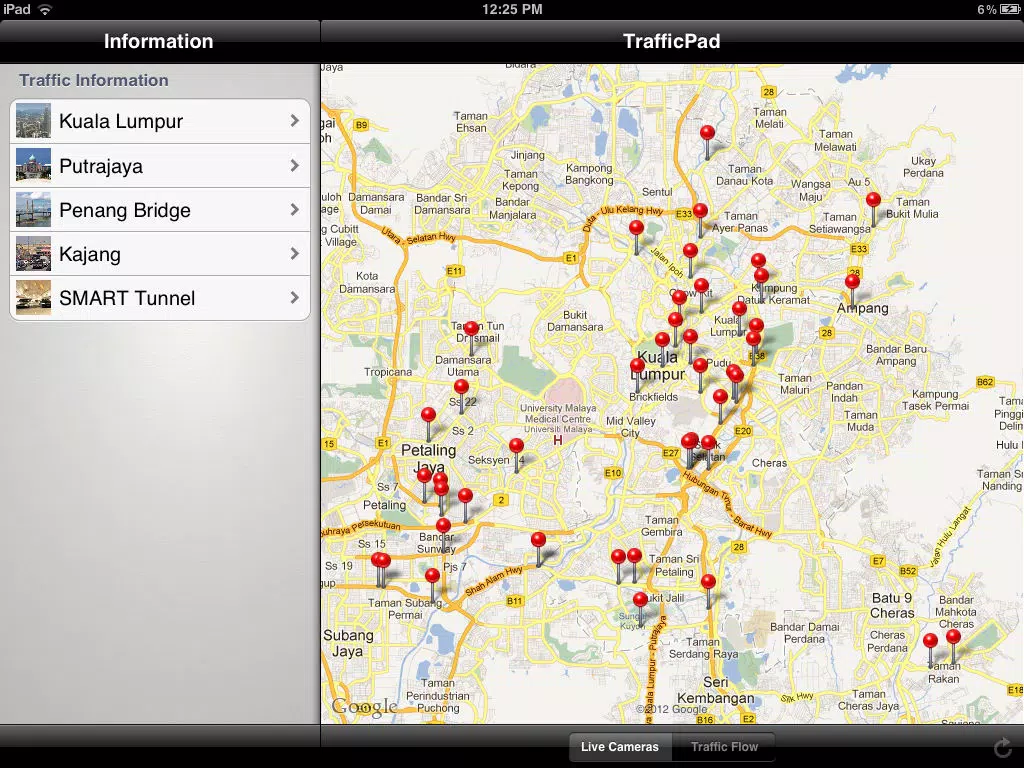This screenshot has width=1024, height=768.
Task: Switch to the Live Cameras tab
Action: pyautogui.click(x=620, y=746)
